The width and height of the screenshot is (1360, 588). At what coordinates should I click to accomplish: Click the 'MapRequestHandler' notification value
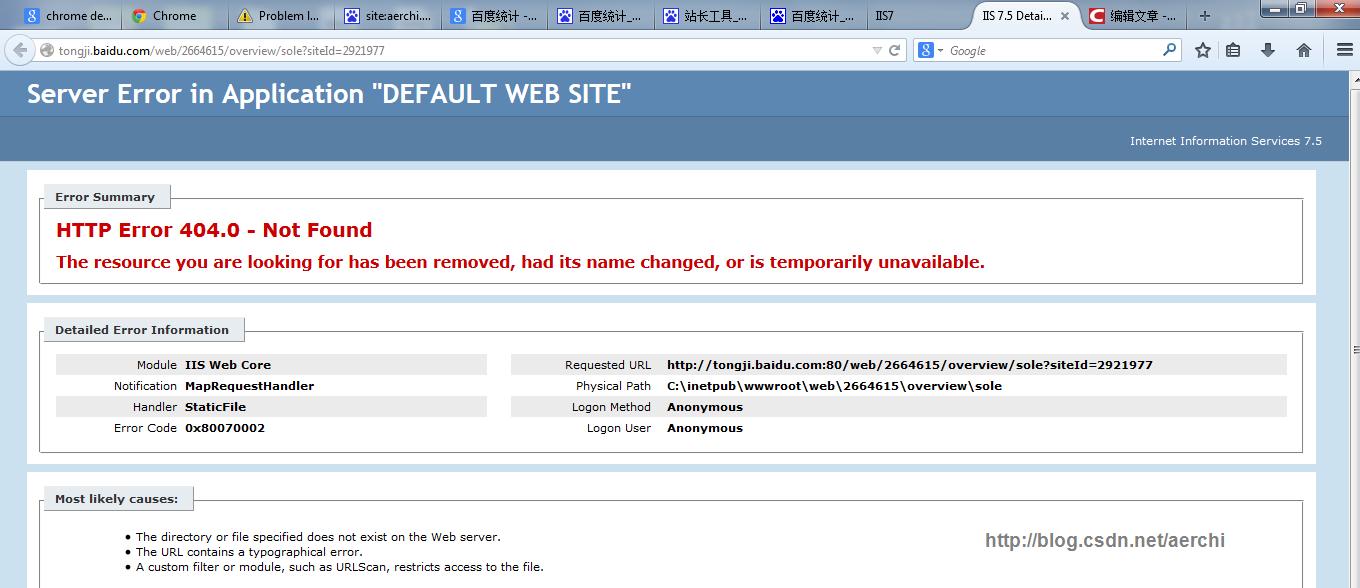click(249, 386)
